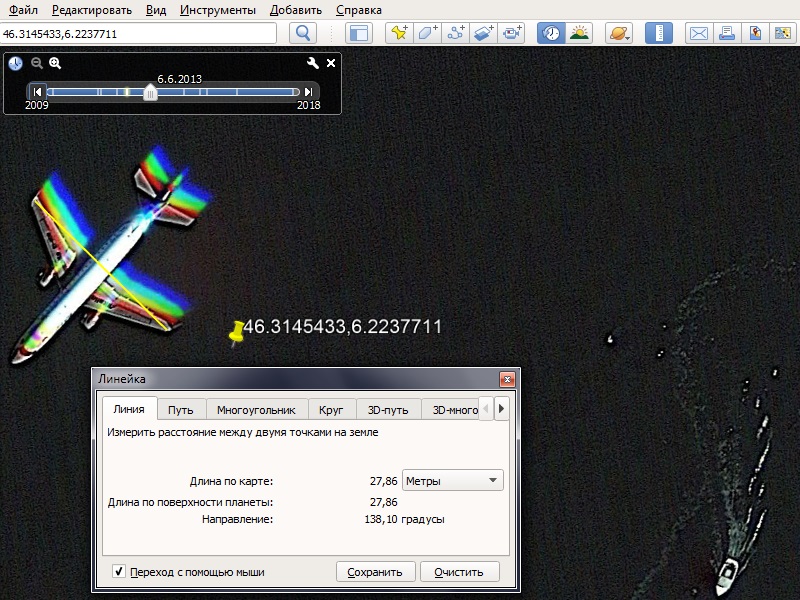
Task: Open the Добавить menu
Action: 296,10
